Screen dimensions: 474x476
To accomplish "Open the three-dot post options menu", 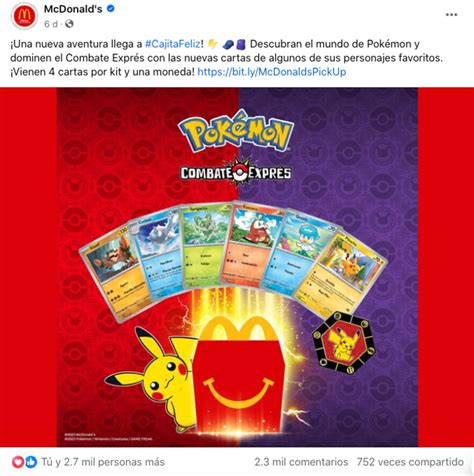I will tap(451, 15).
